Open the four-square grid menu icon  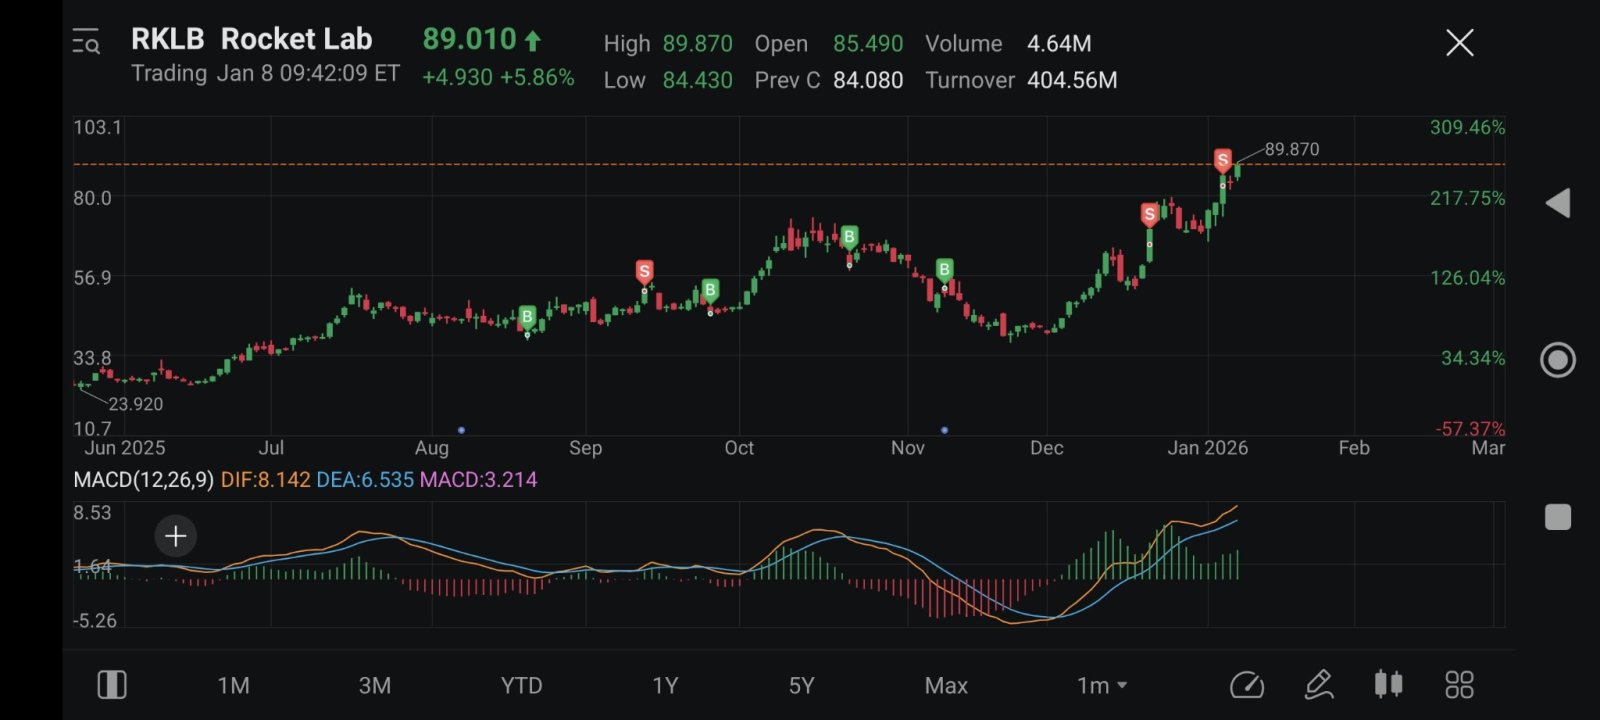pyautogui.click(x=1460, y=685)
